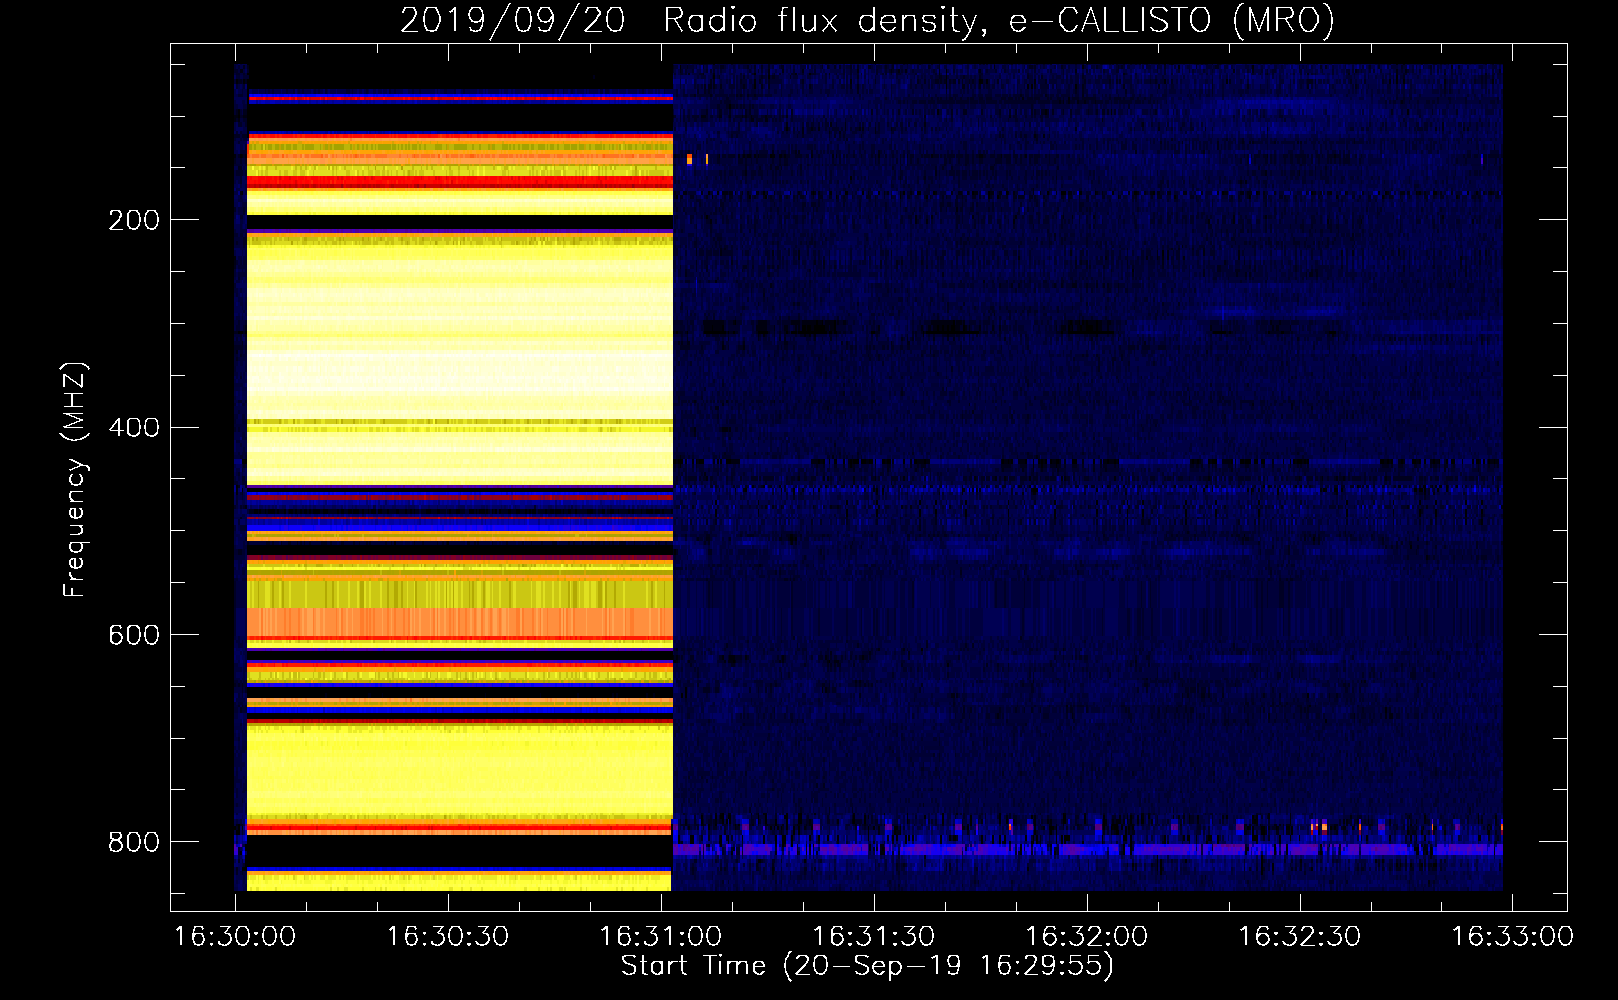
Task: Click the 16:32:30 time tick label
Action: pyautogui.click(x=1300, y=936)
